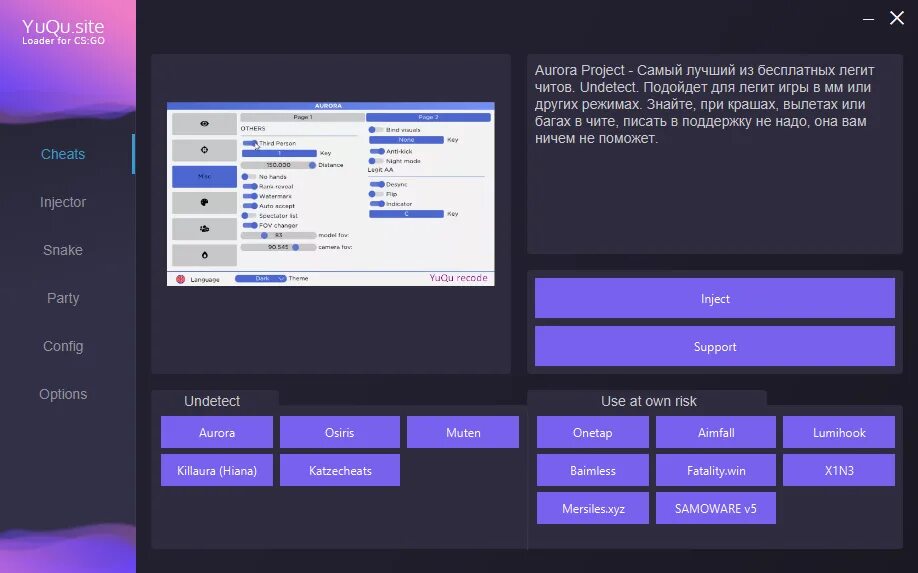Choose the Baimless cheat
The image size is (918, 573).
pyautogui.click(x=592, y=471)
